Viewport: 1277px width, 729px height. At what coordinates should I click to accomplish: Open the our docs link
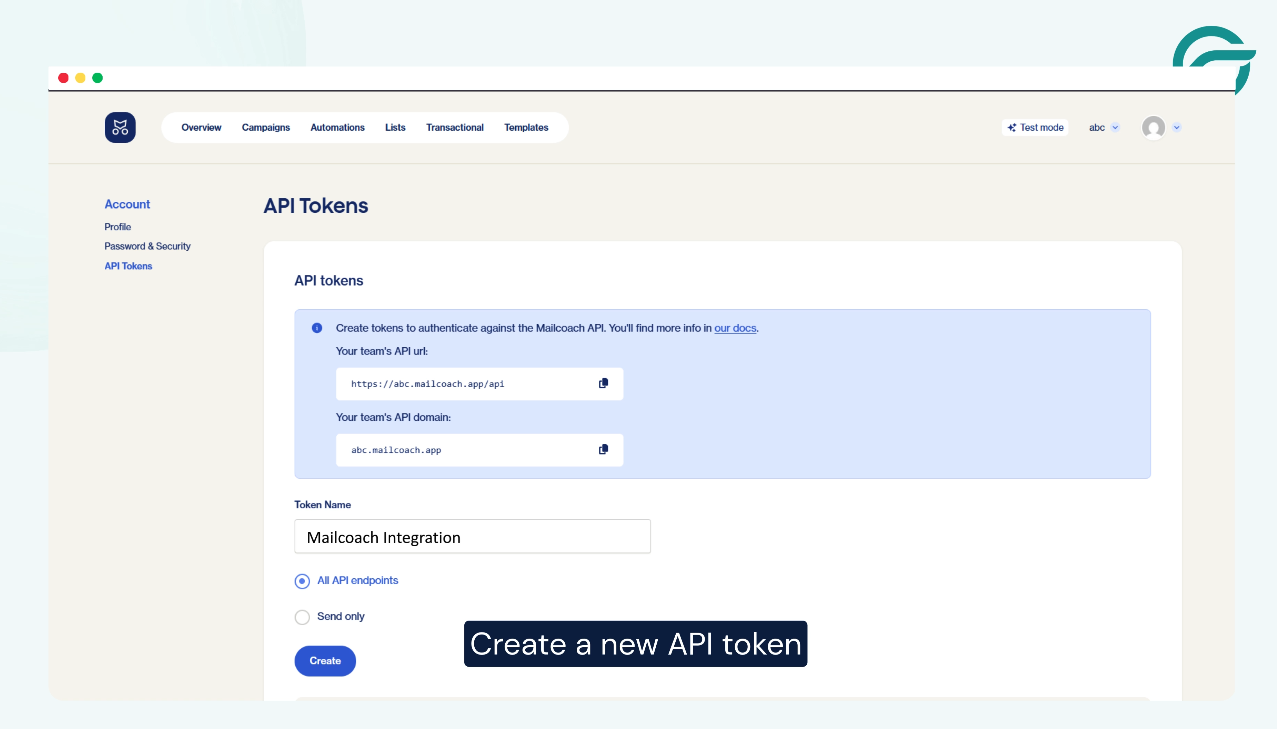(735, 328)
